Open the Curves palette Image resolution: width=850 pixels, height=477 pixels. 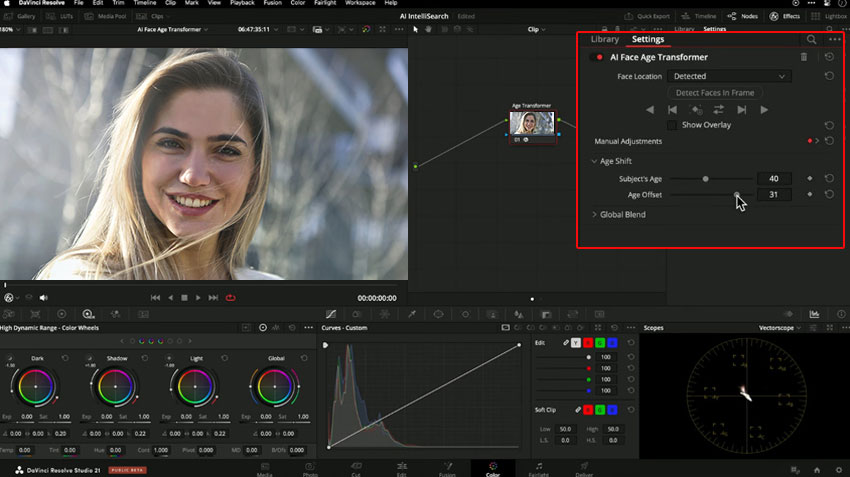click(x=331, y=314)
